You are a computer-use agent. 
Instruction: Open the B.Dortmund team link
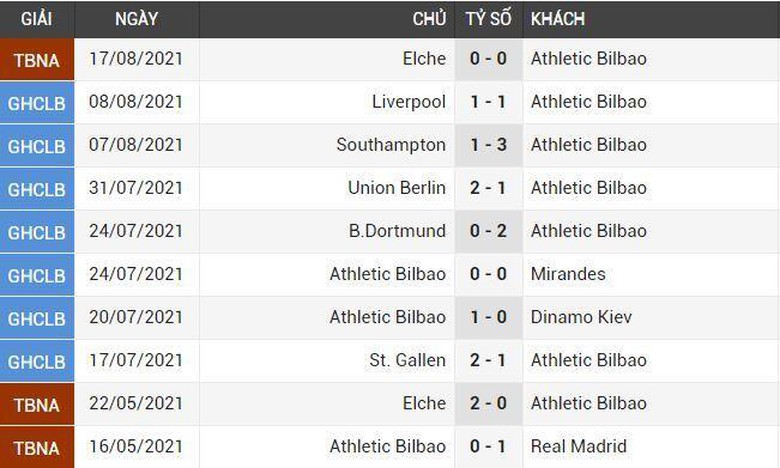(397, 231)
